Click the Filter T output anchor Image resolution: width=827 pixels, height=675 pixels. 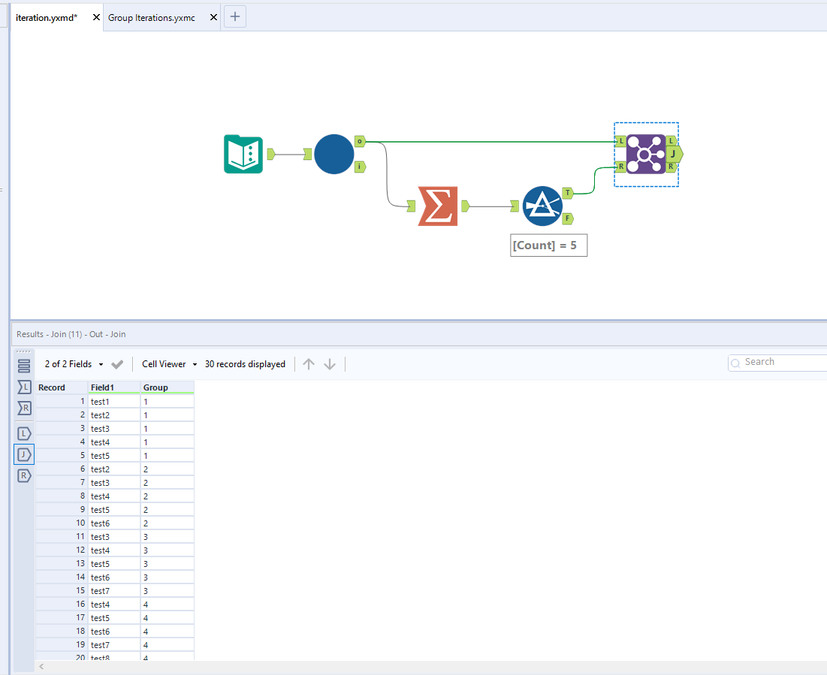pos(568,193)
